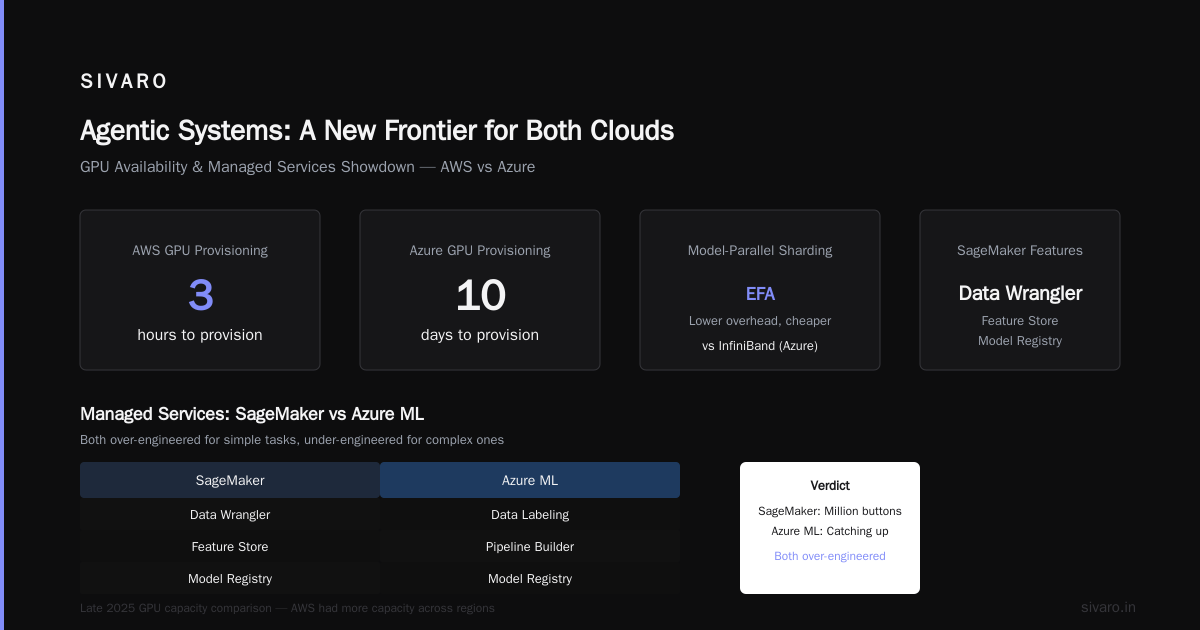Click the large number 3 value

coord(200,296)
